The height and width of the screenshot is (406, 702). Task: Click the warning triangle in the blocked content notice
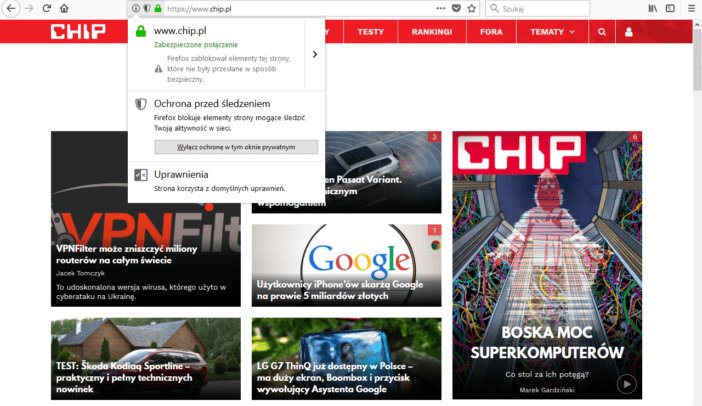point(158,69)
